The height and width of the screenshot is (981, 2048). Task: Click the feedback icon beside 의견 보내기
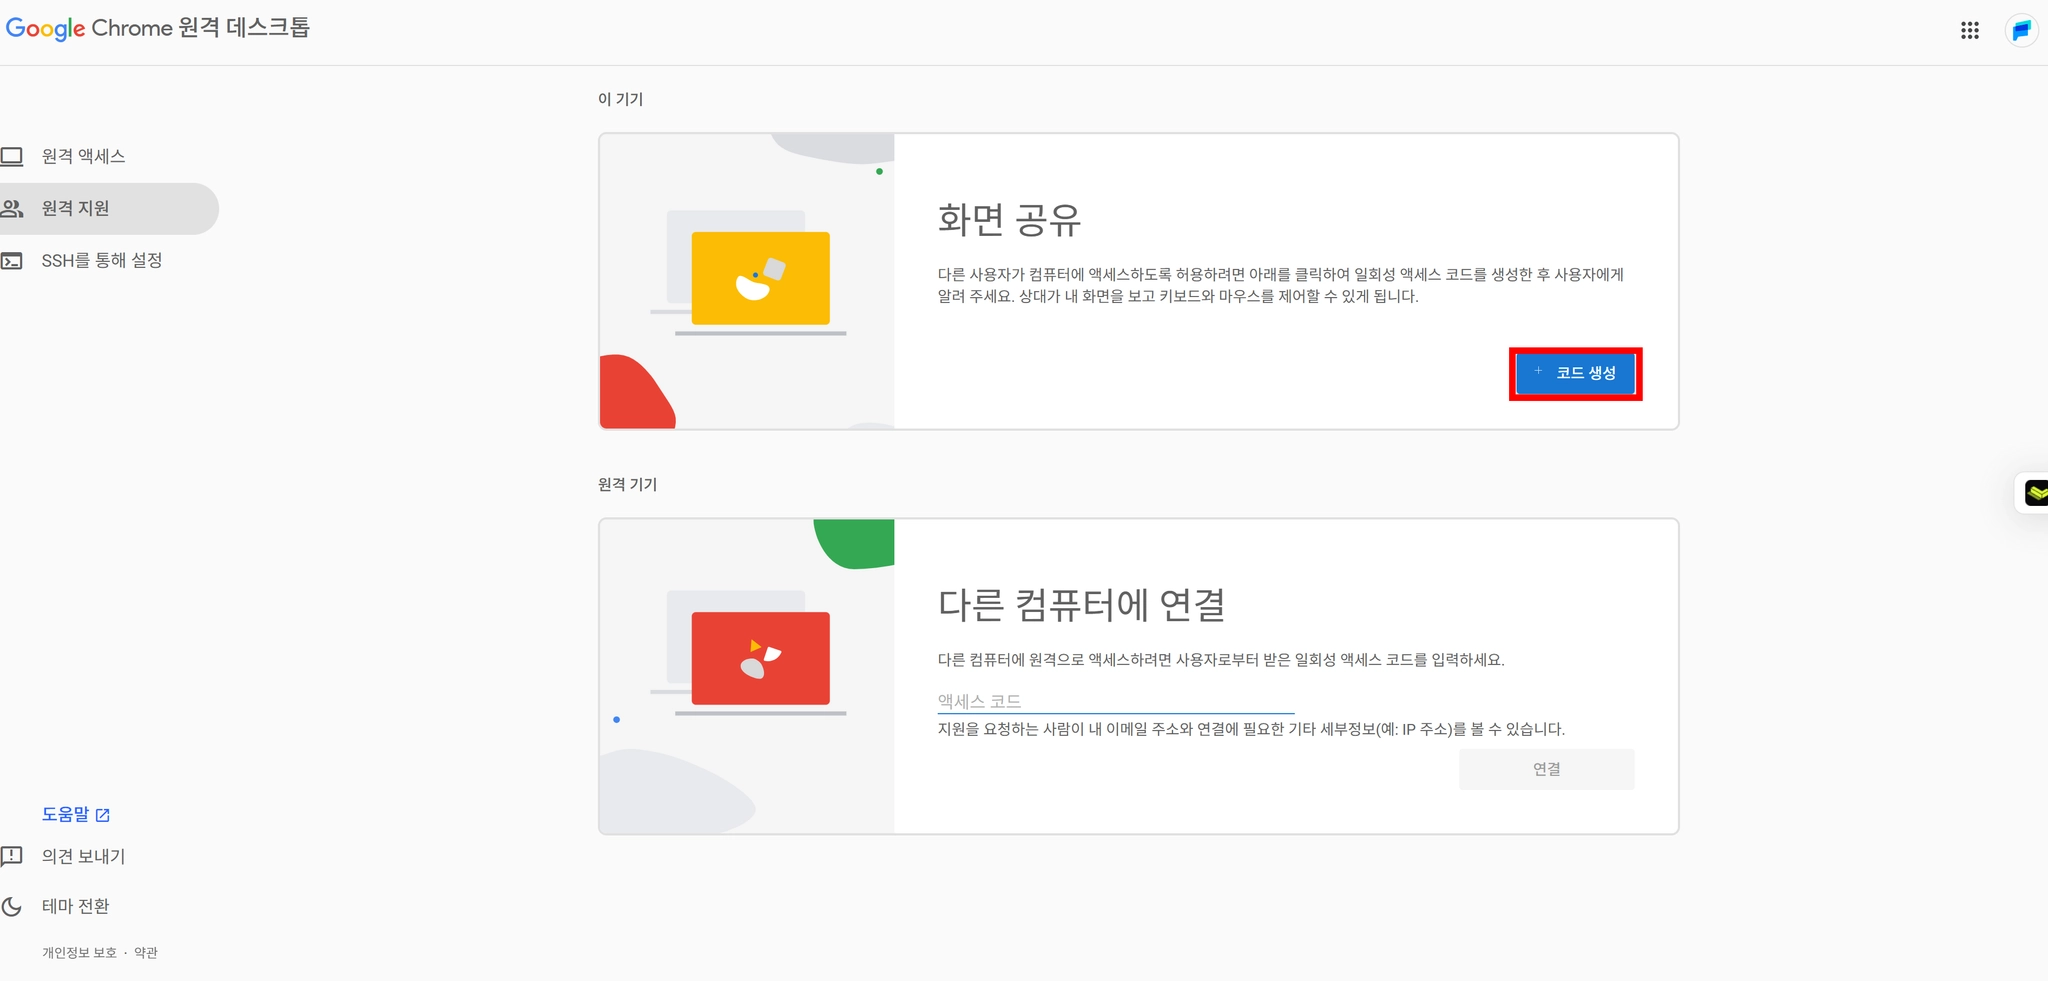click(12, 856)
